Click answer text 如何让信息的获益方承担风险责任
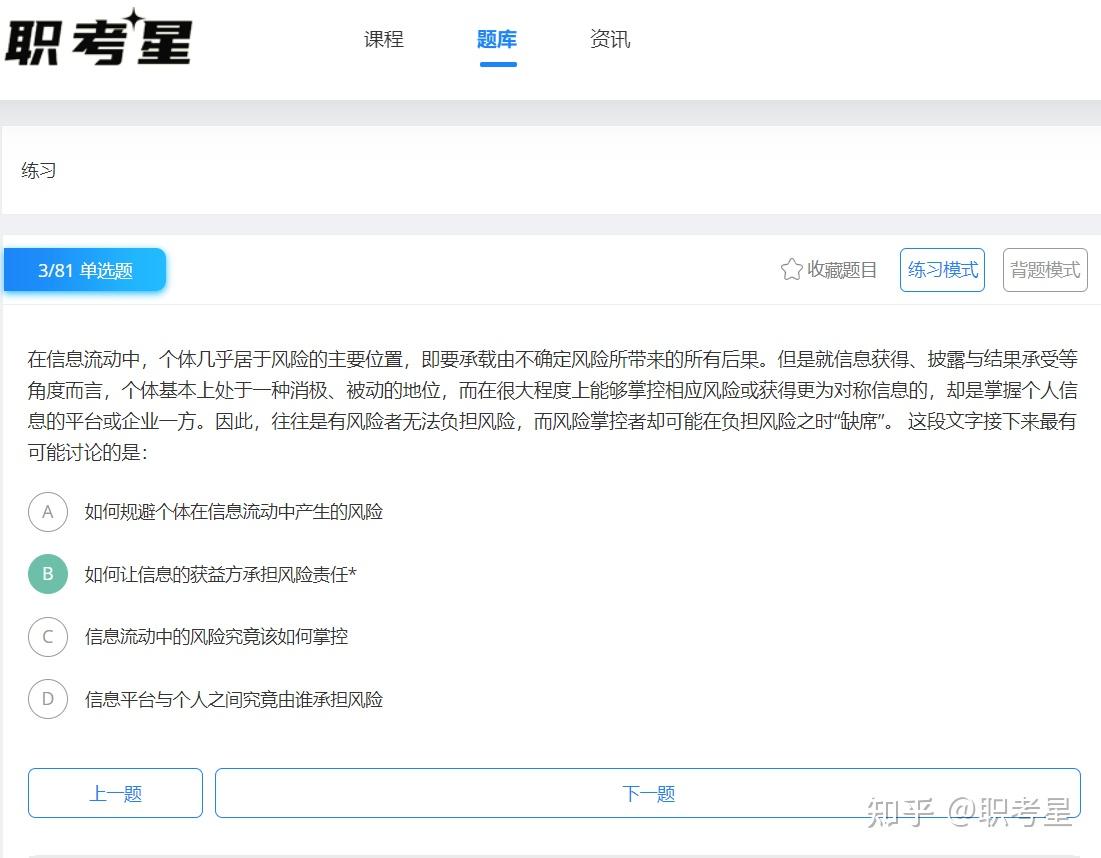Image resolution: width=1101 pixels, height=858 pixels. [220, 574]
